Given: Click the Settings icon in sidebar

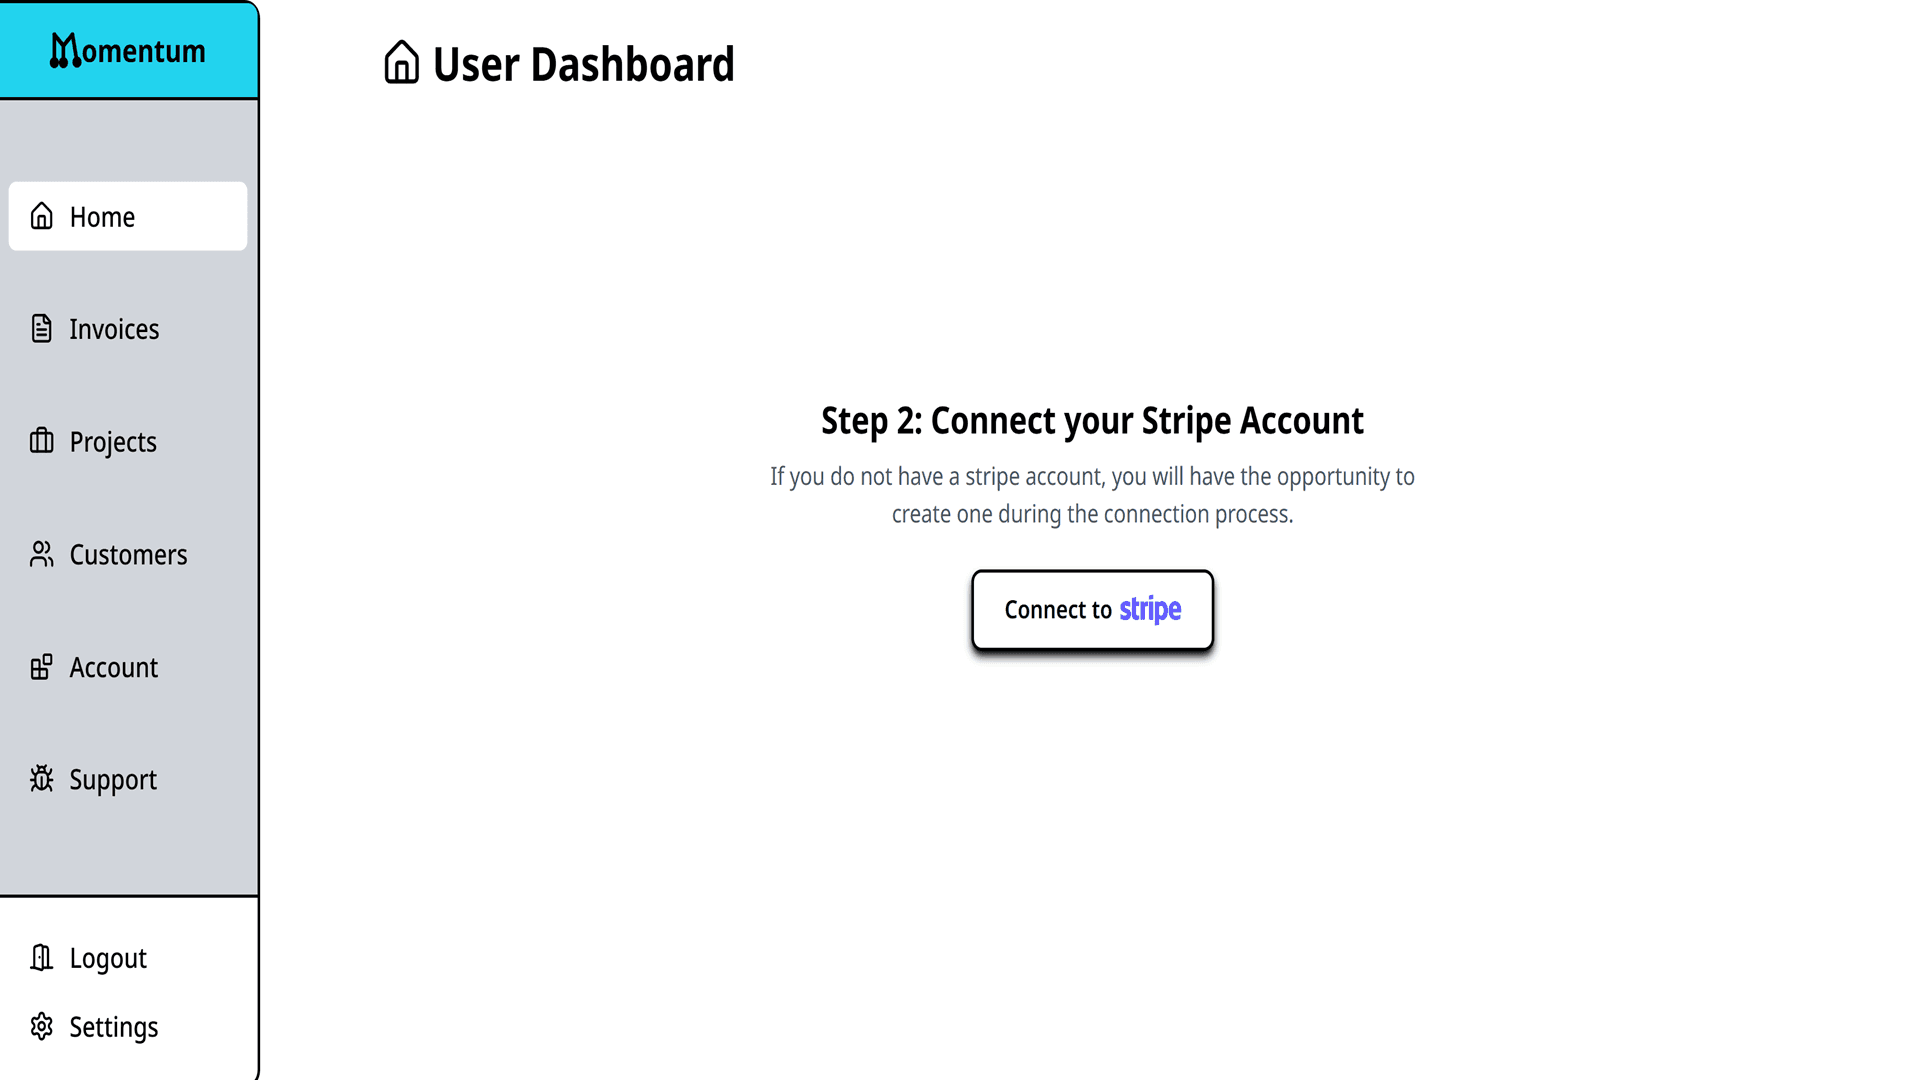Looking at the screenshot, I should point(42,1026).
